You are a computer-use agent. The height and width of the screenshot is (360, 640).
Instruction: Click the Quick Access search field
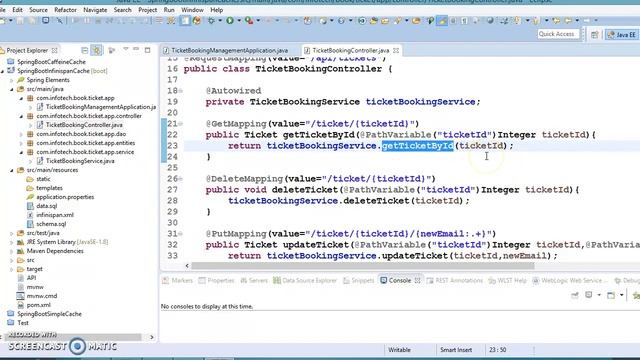[558, 34]
